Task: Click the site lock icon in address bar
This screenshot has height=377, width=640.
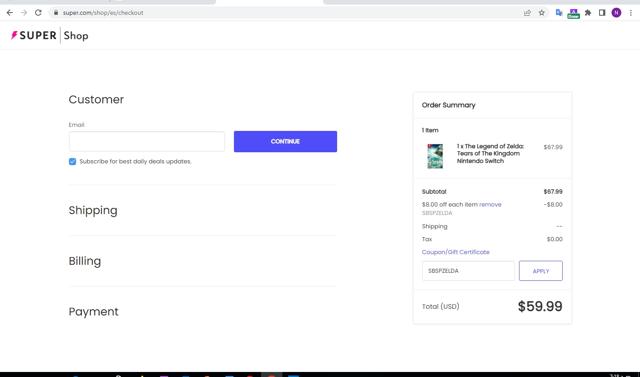Action: pos(56,13)
